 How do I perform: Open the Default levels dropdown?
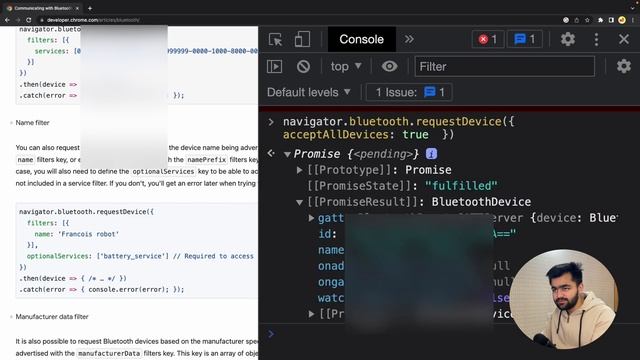(x=309, y=92)
